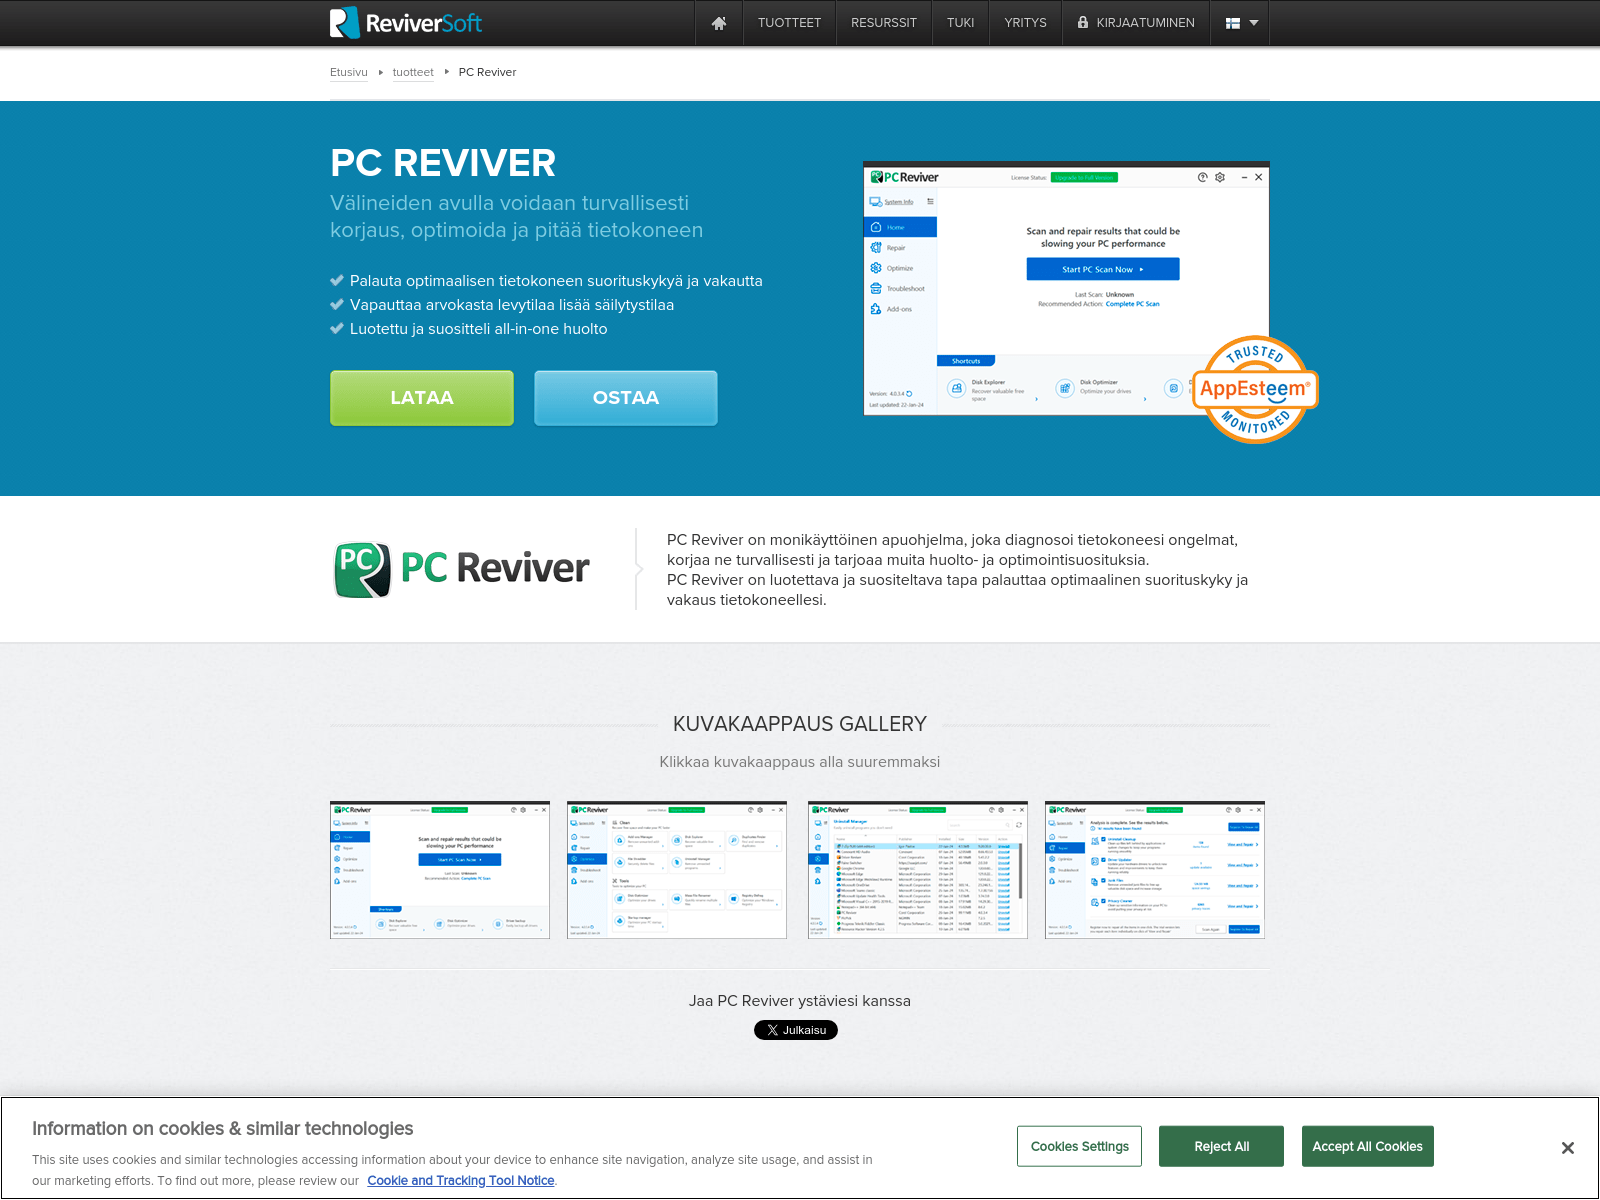
Task: Open Cookie and Tracking Tool Notice link
Action: coord(461,1181)
